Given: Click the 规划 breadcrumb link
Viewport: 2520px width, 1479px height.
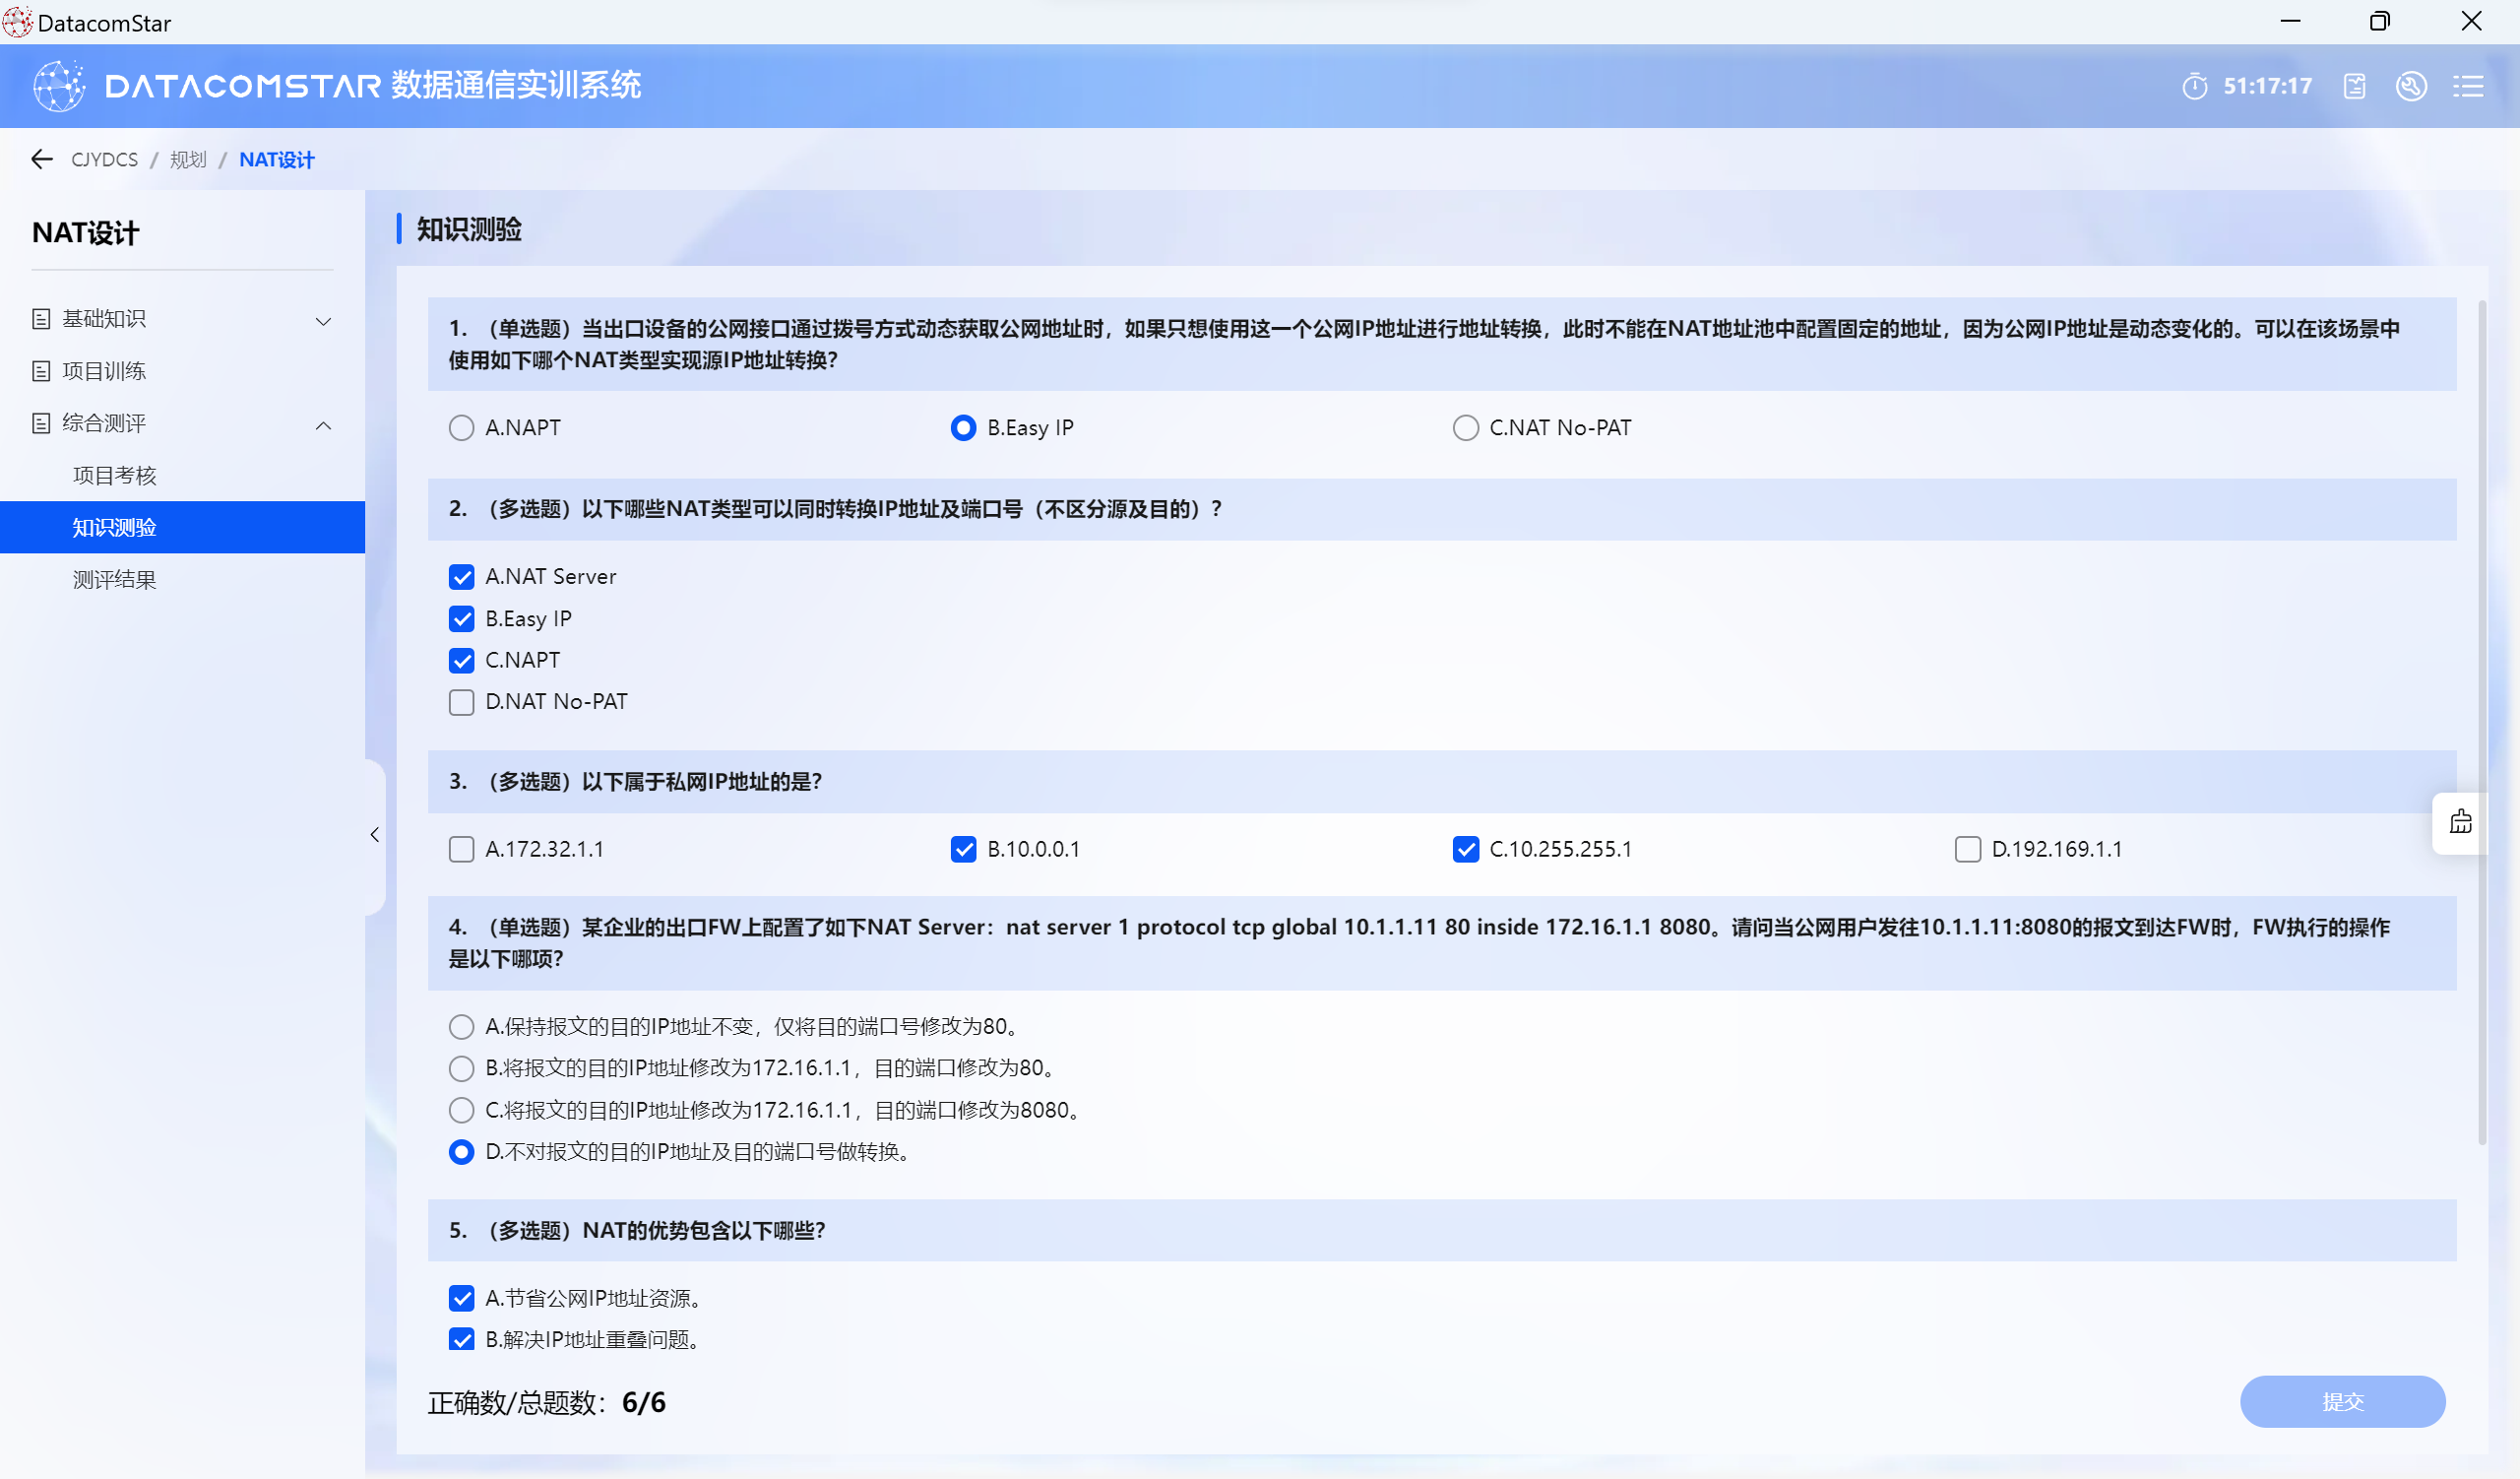Looking at the screenshot, I should (x=188, y=159).
